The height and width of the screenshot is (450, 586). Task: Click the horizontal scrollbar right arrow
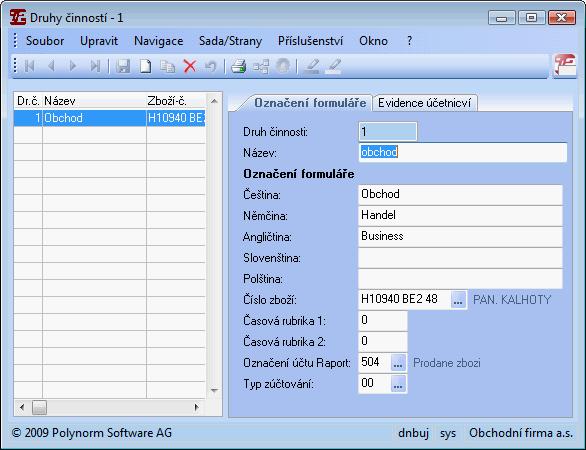[197, 407]
